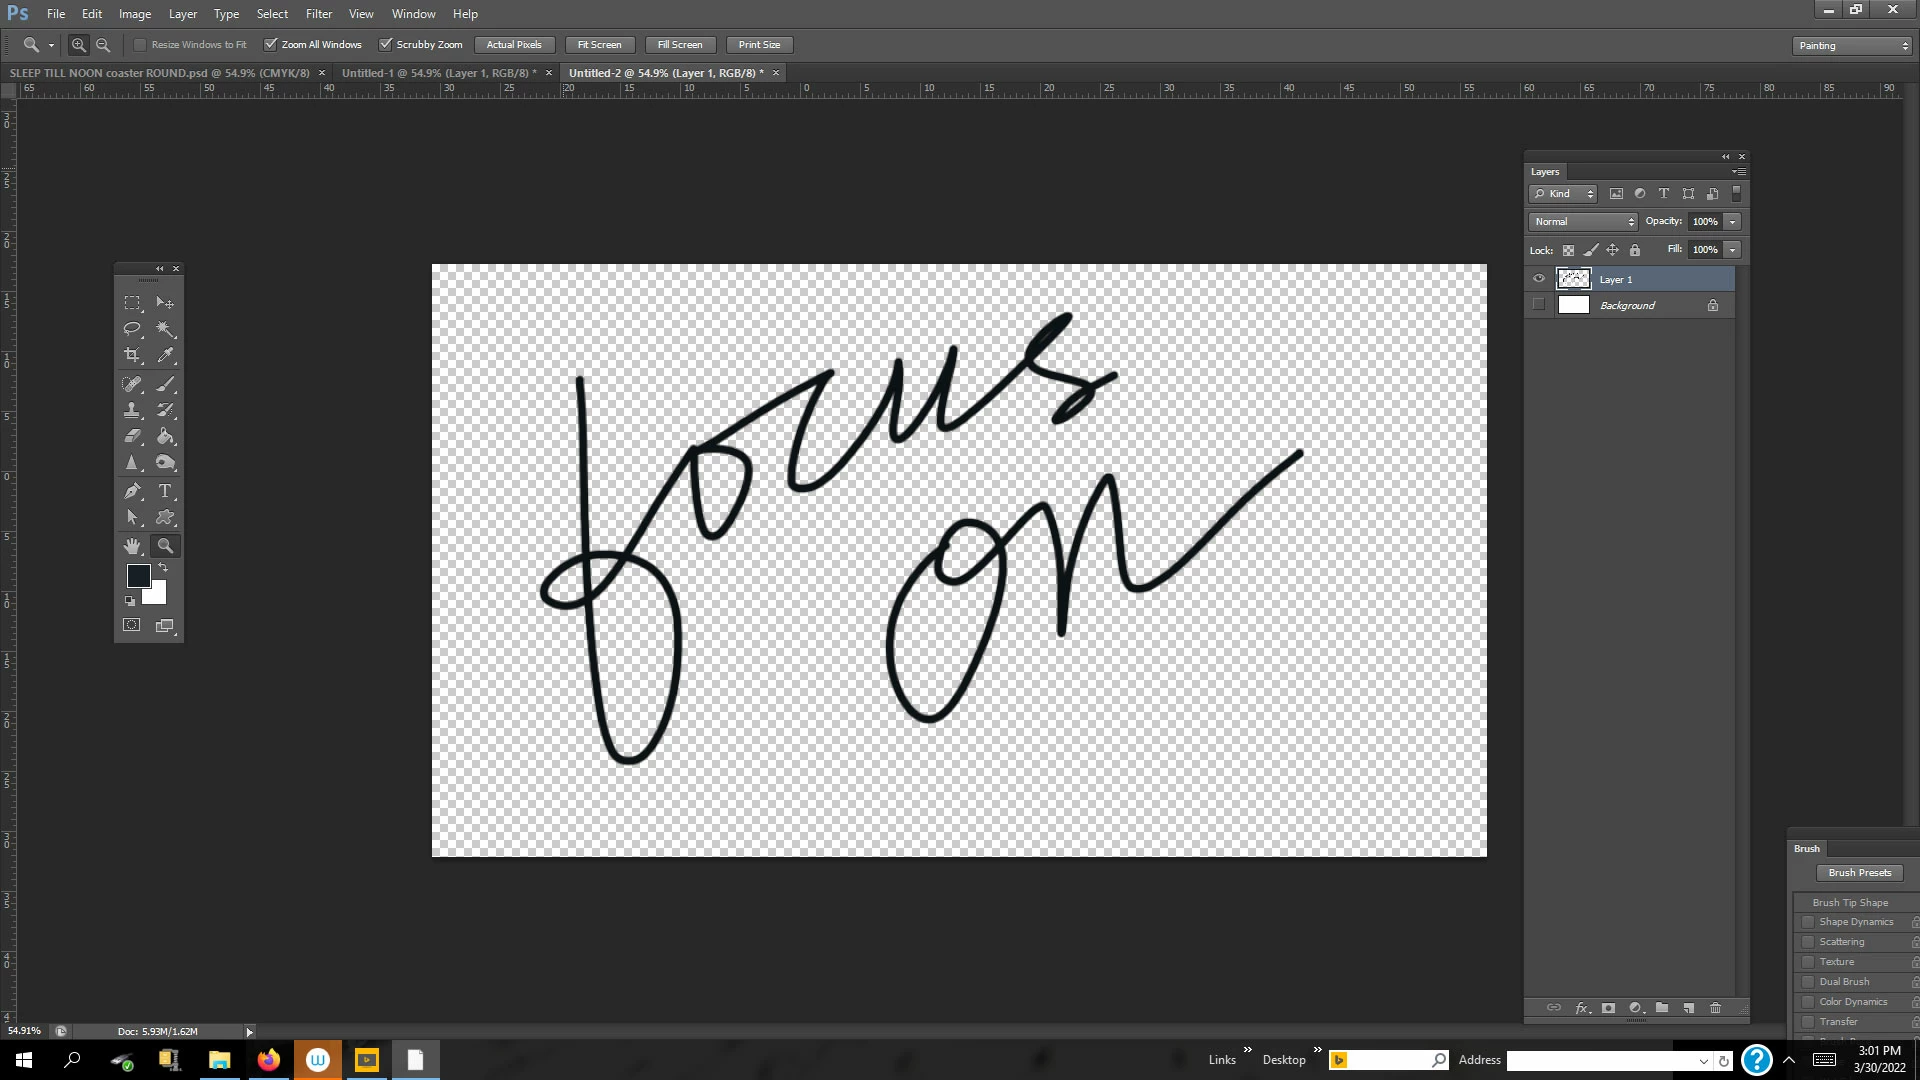The height and width of the screenshot is (1080, 1920).
Task: Expand the Opacity slider dropdown arrow
Action: coord(1733,222)
